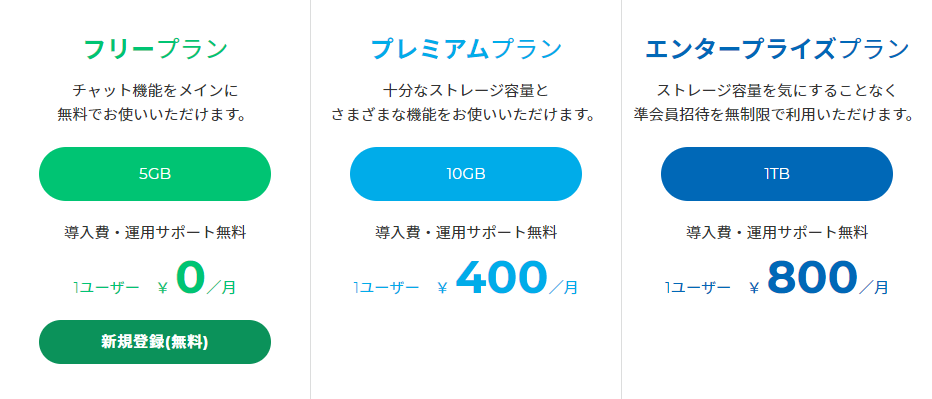Click the ¥400/月 price text

(508, 279)
